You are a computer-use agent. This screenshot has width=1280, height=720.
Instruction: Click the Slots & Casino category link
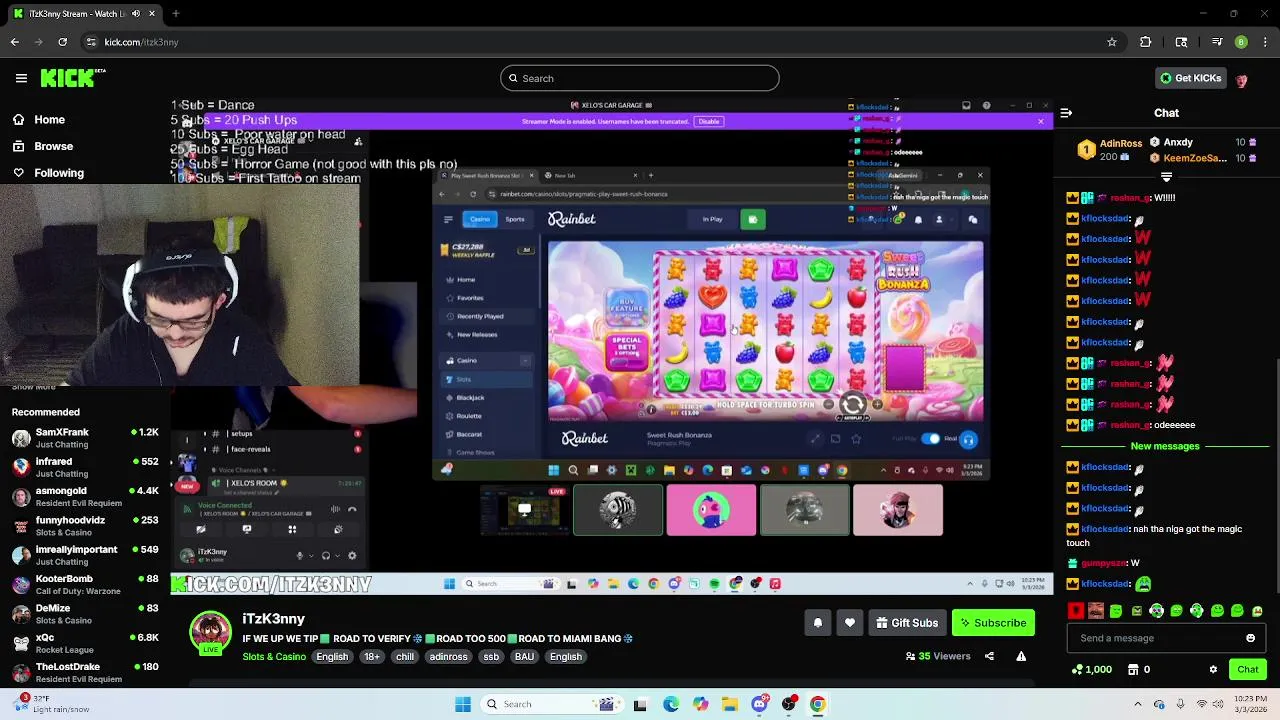(274, 657)
